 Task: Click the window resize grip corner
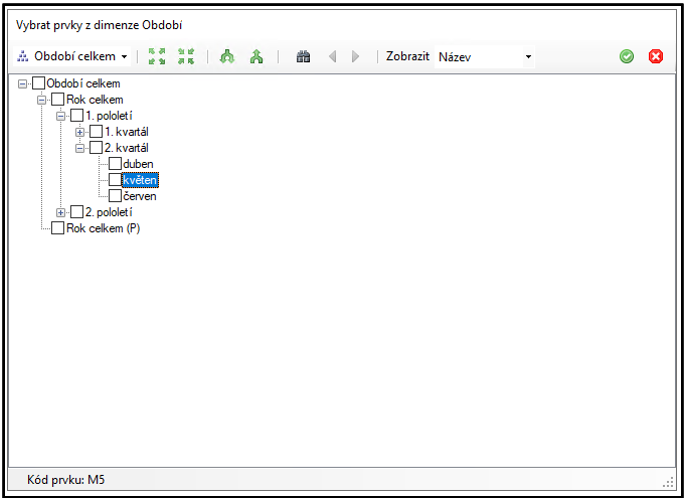click(x=668, y=483)
